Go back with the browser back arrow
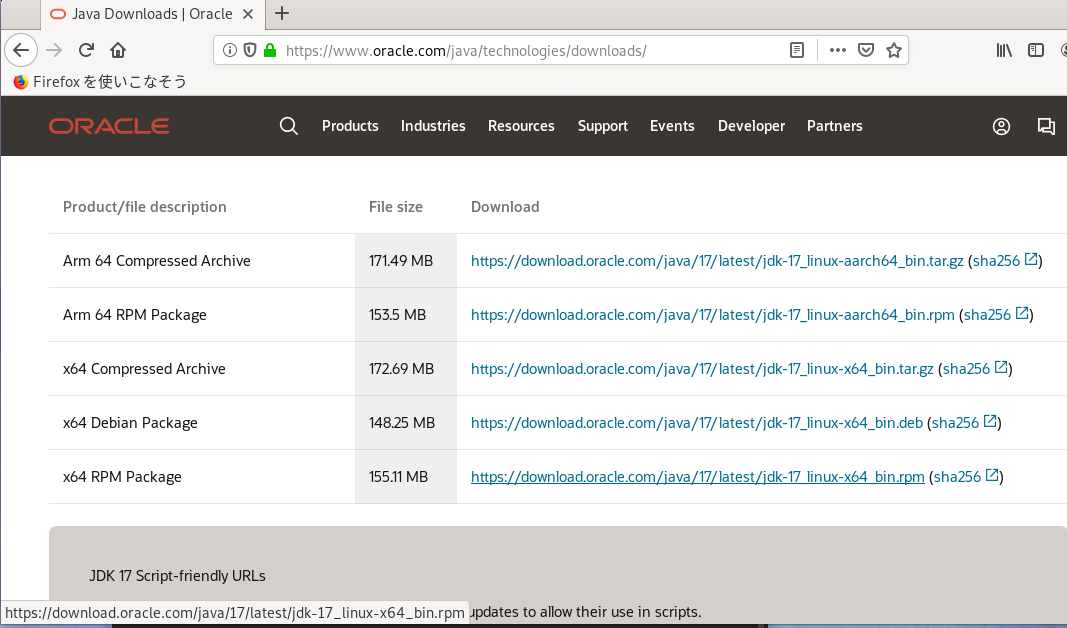This screenshot has height=628, width=1067. pos(21,50)
